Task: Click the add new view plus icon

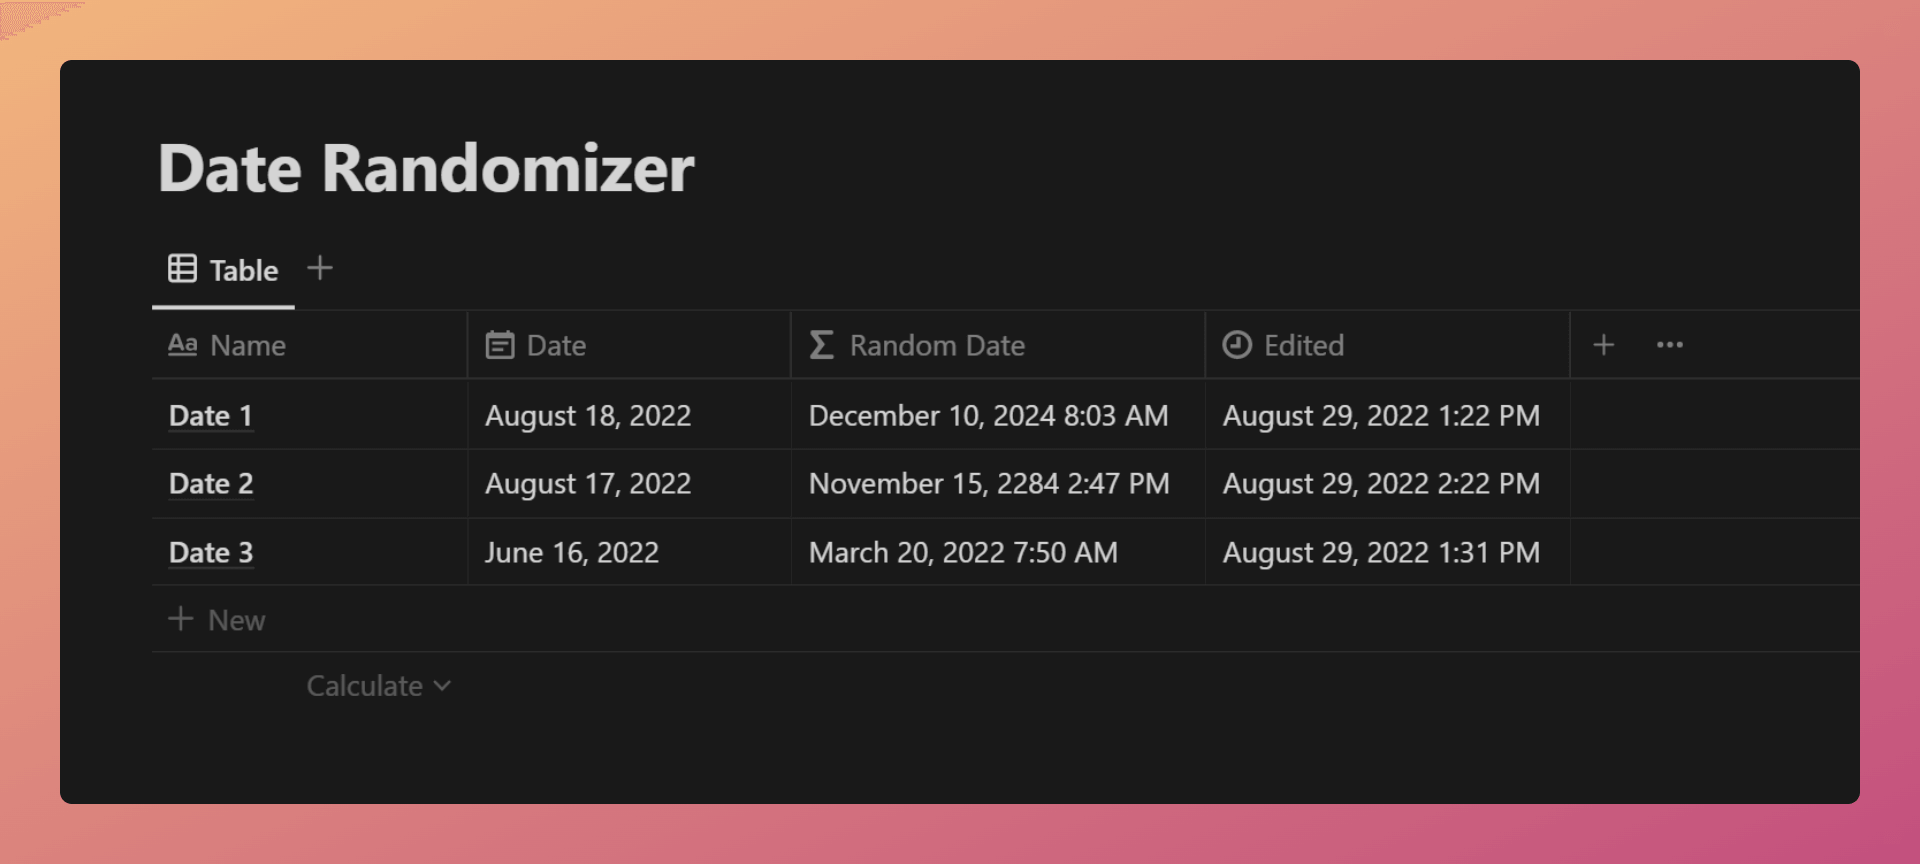Action: 320,268
